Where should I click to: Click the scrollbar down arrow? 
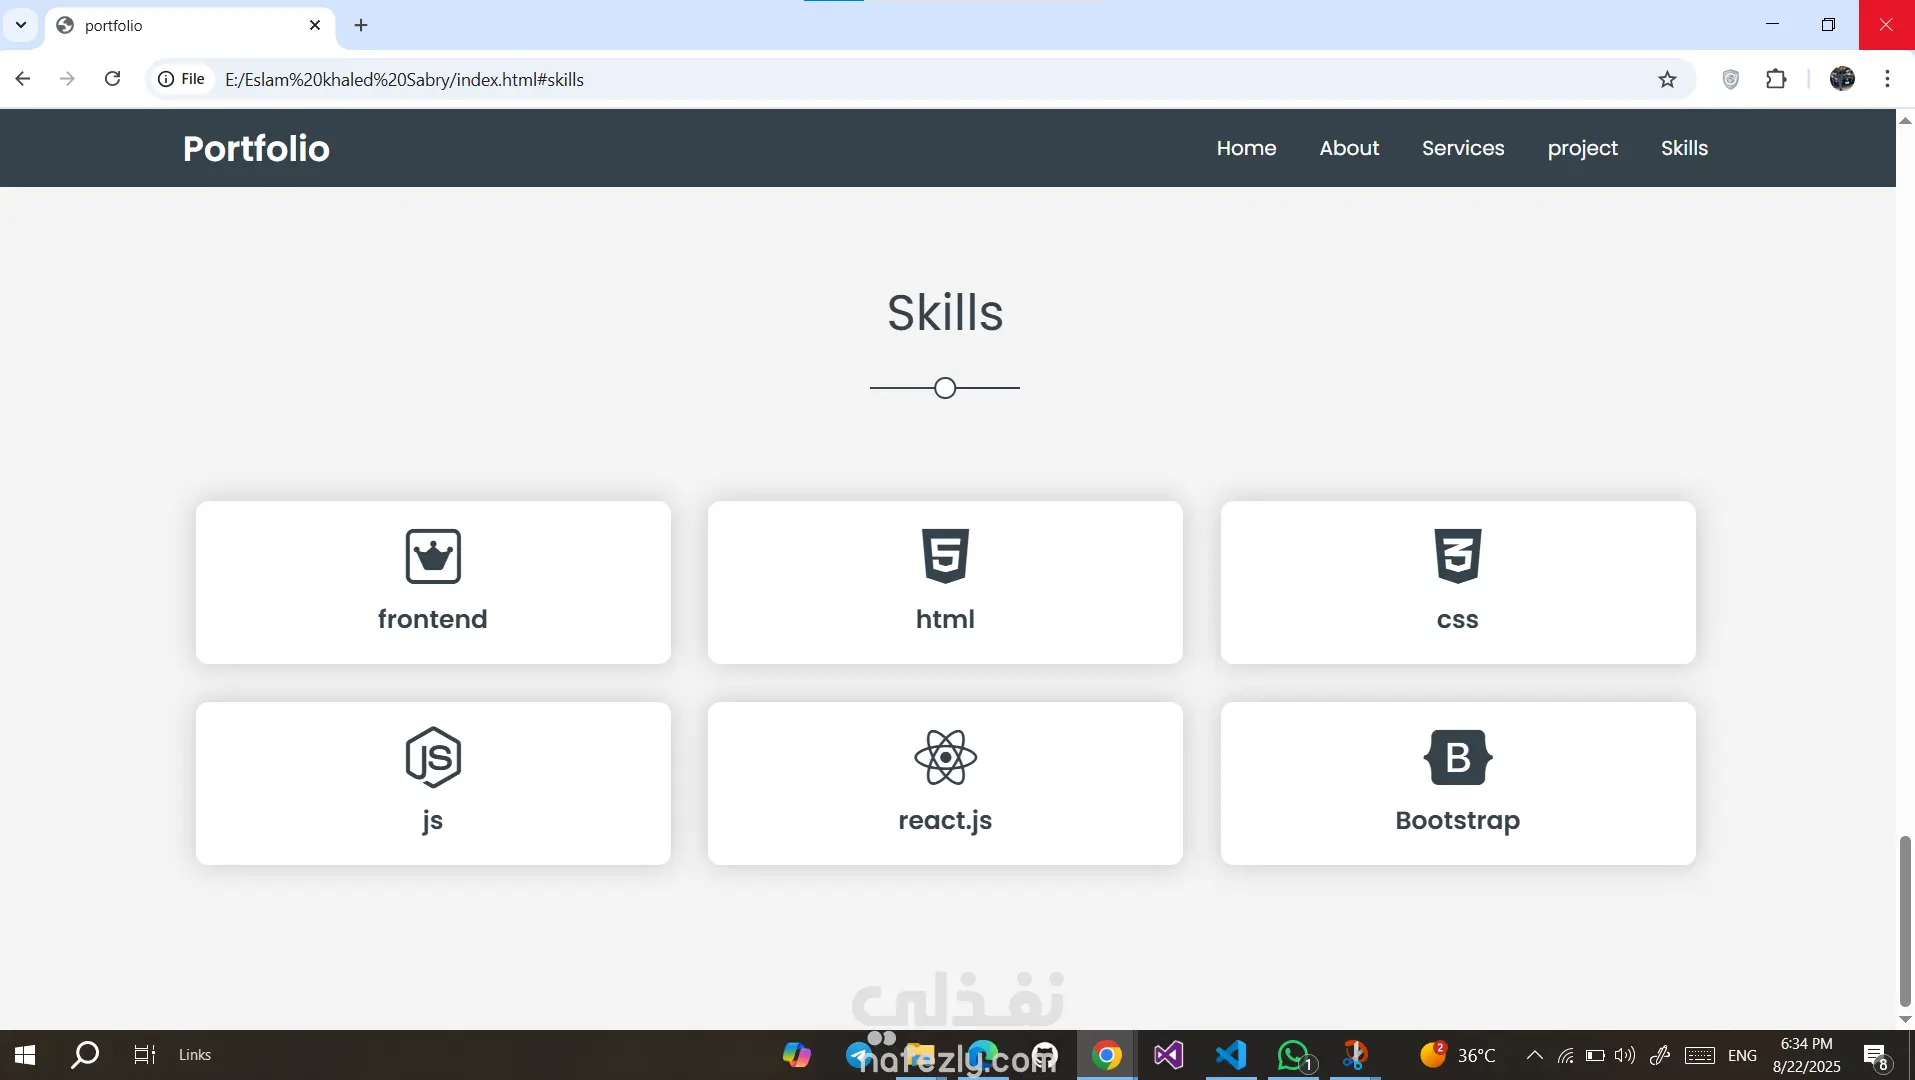pos(1905,1019)
